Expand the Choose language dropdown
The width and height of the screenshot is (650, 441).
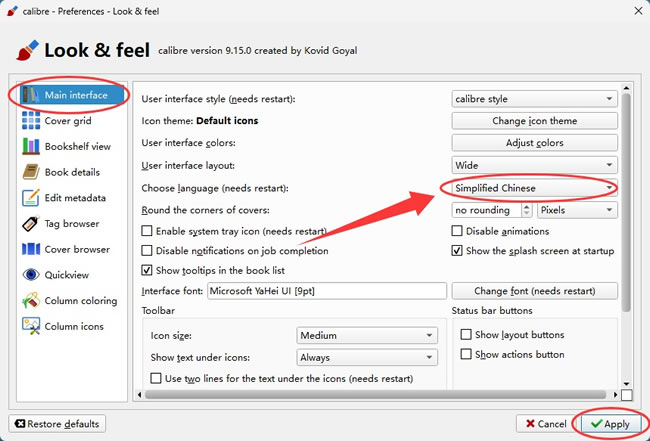[x=534, y=188]
